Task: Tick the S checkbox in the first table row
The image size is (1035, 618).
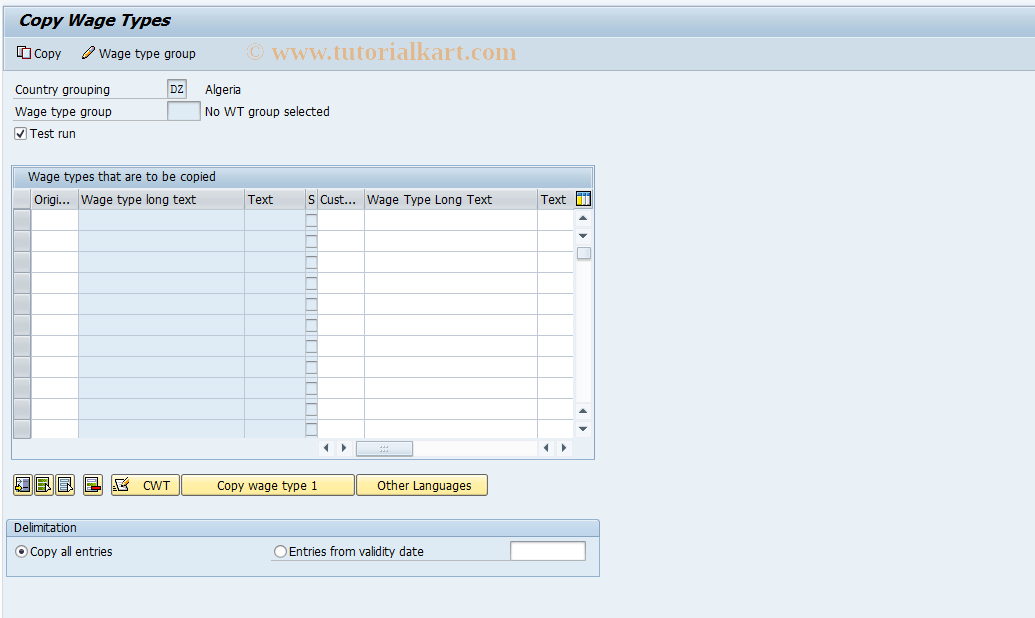Action: coord(312,221)
